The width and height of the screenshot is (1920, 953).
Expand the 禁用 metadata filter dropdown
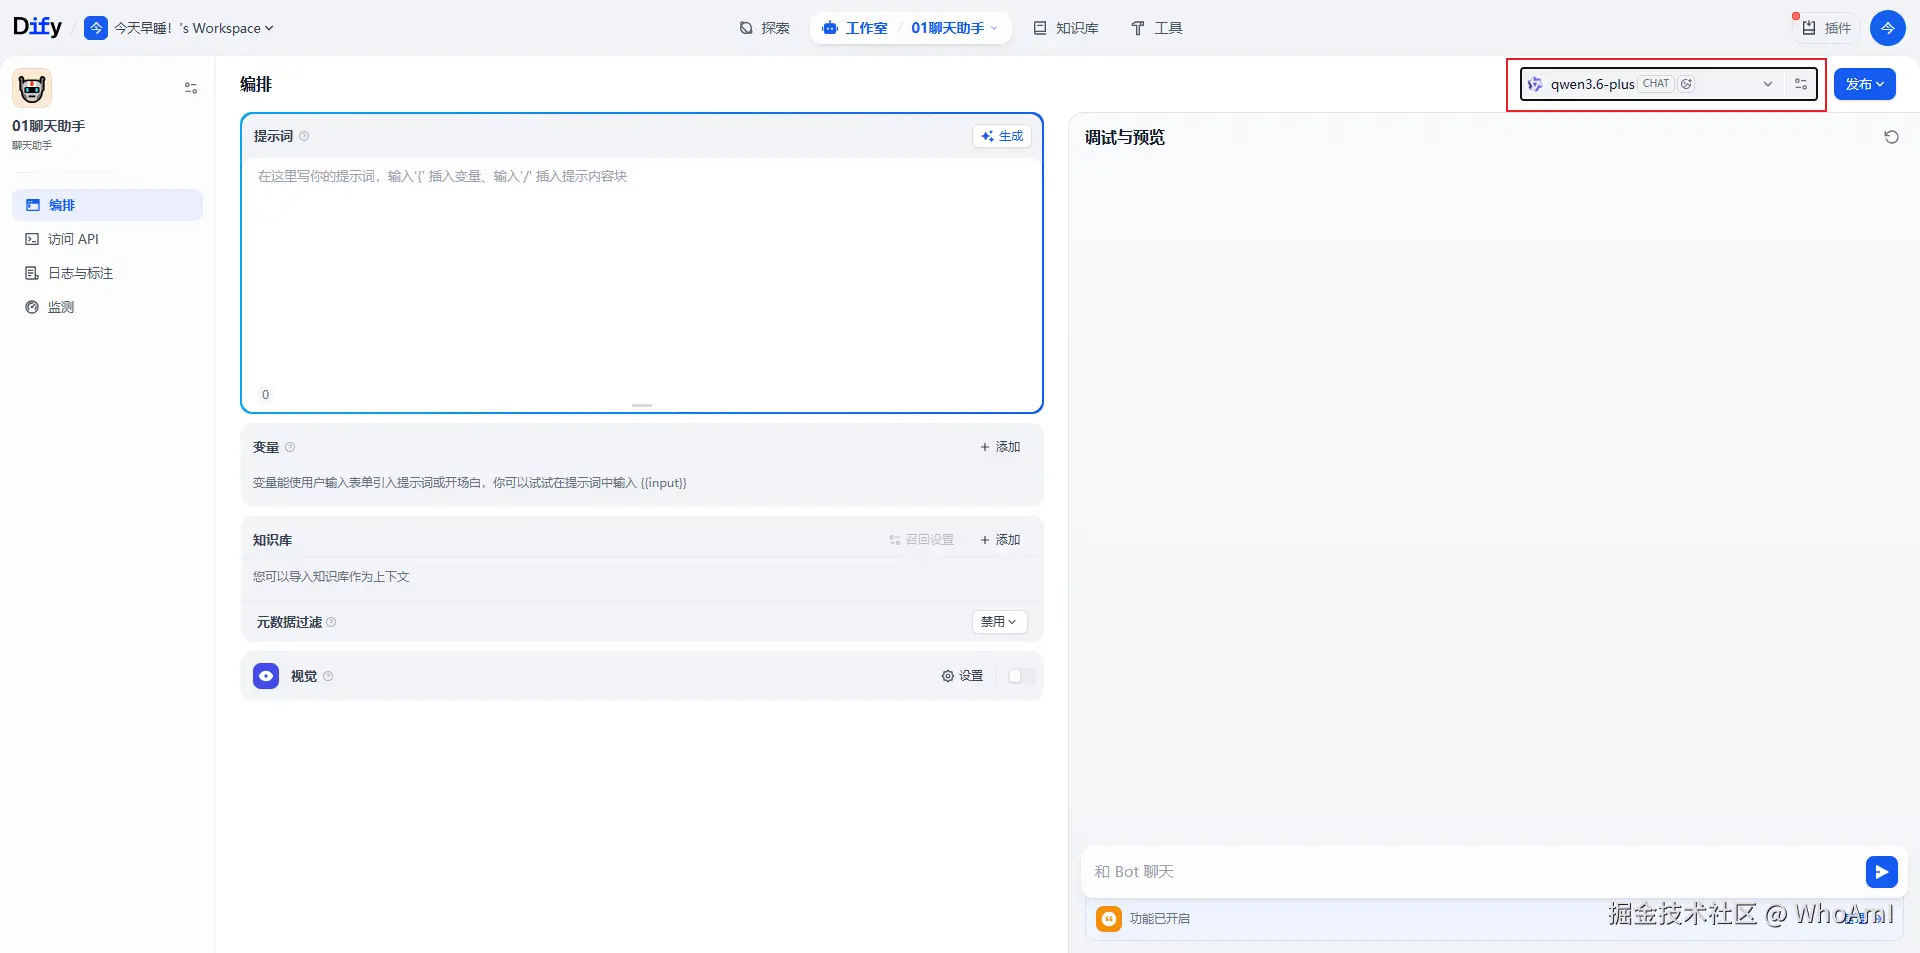(x=999, y=622)
